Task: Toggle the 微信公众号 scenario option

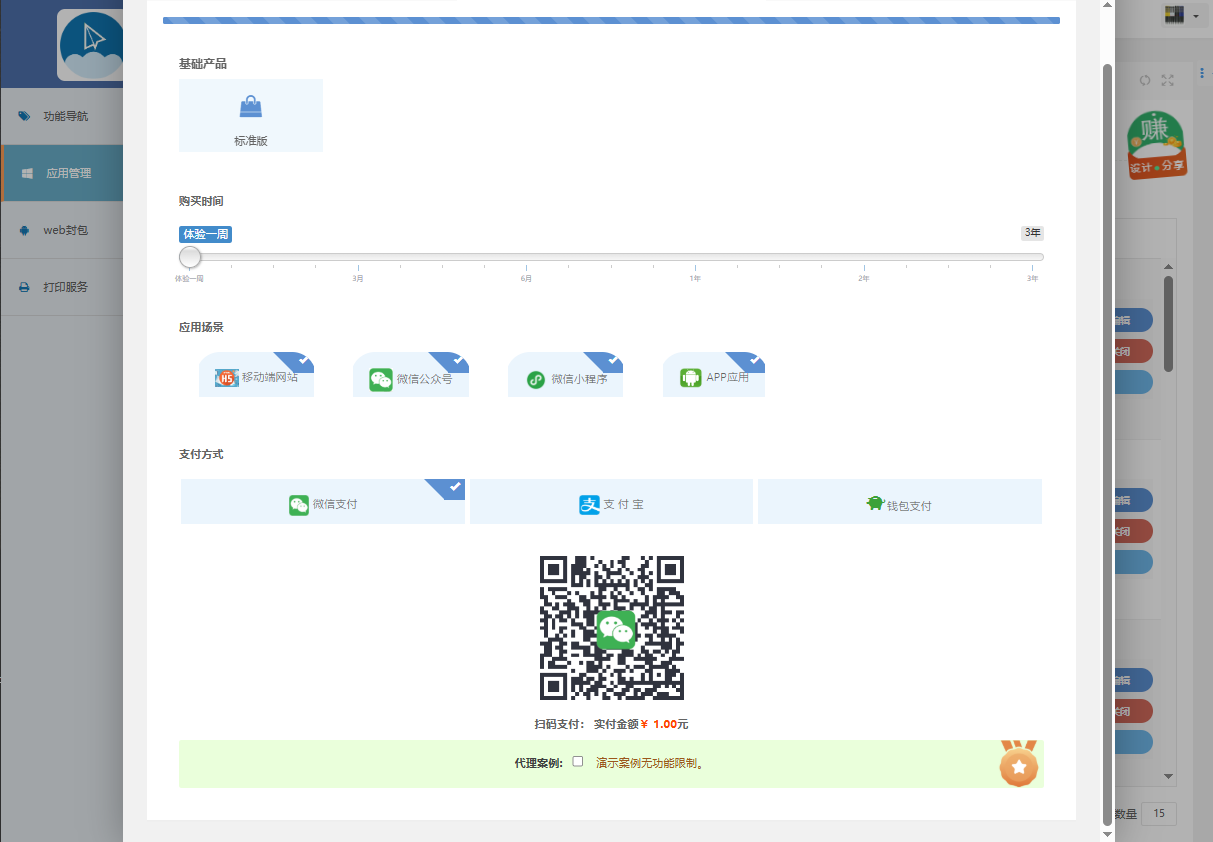Action: [x=411, y=378]
